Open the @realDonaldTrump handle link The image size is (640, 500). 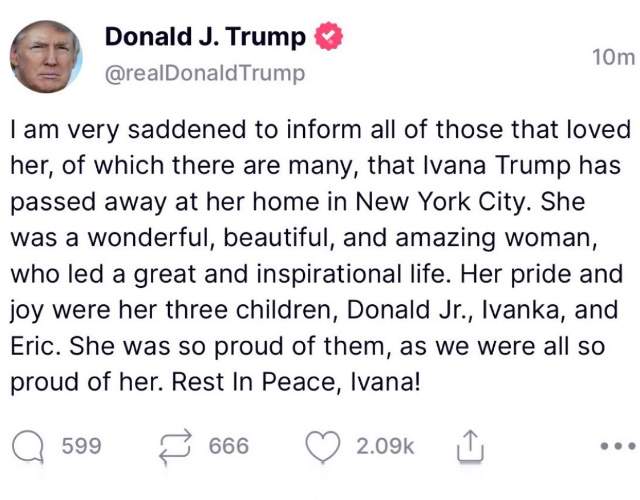point(205,73)
